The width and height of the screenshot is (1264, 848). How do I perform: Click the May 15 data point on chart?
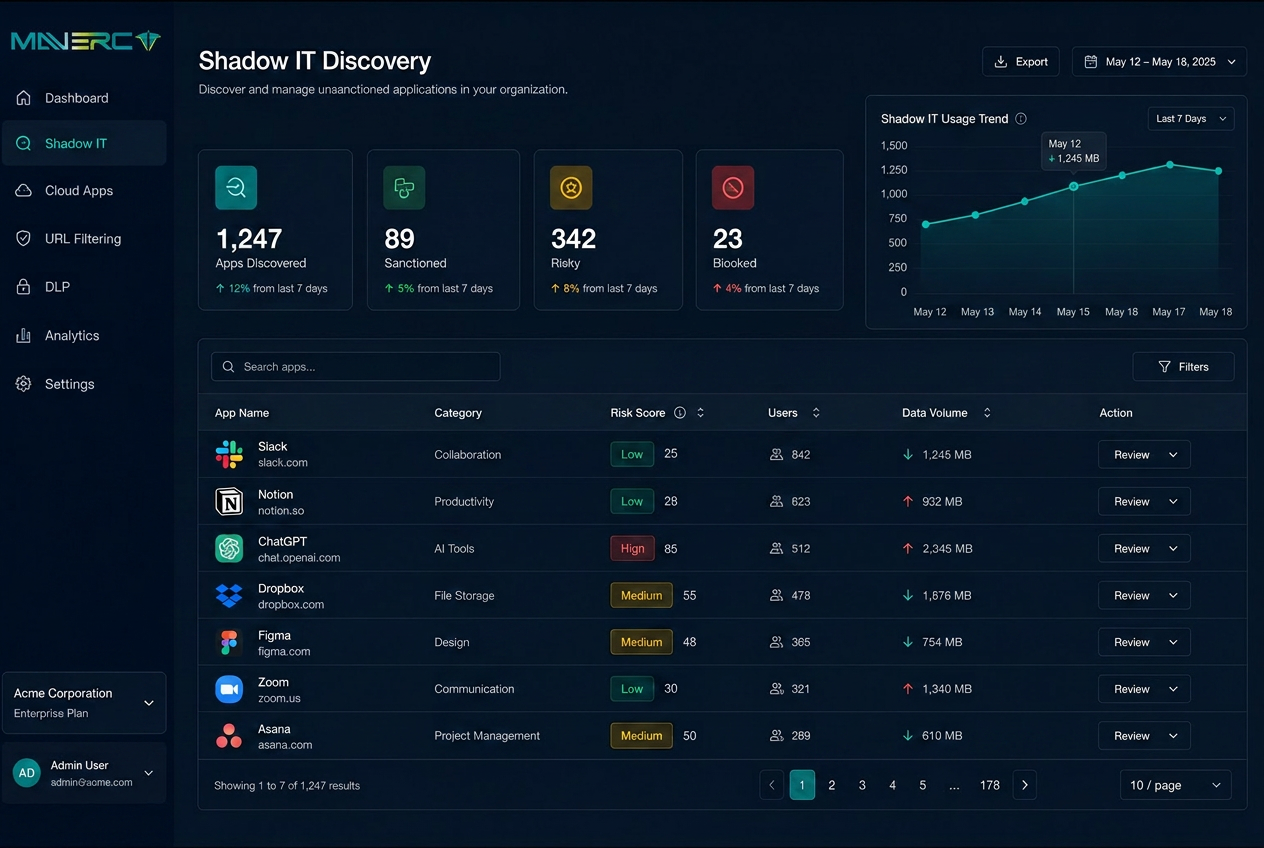click(1073, 186)
